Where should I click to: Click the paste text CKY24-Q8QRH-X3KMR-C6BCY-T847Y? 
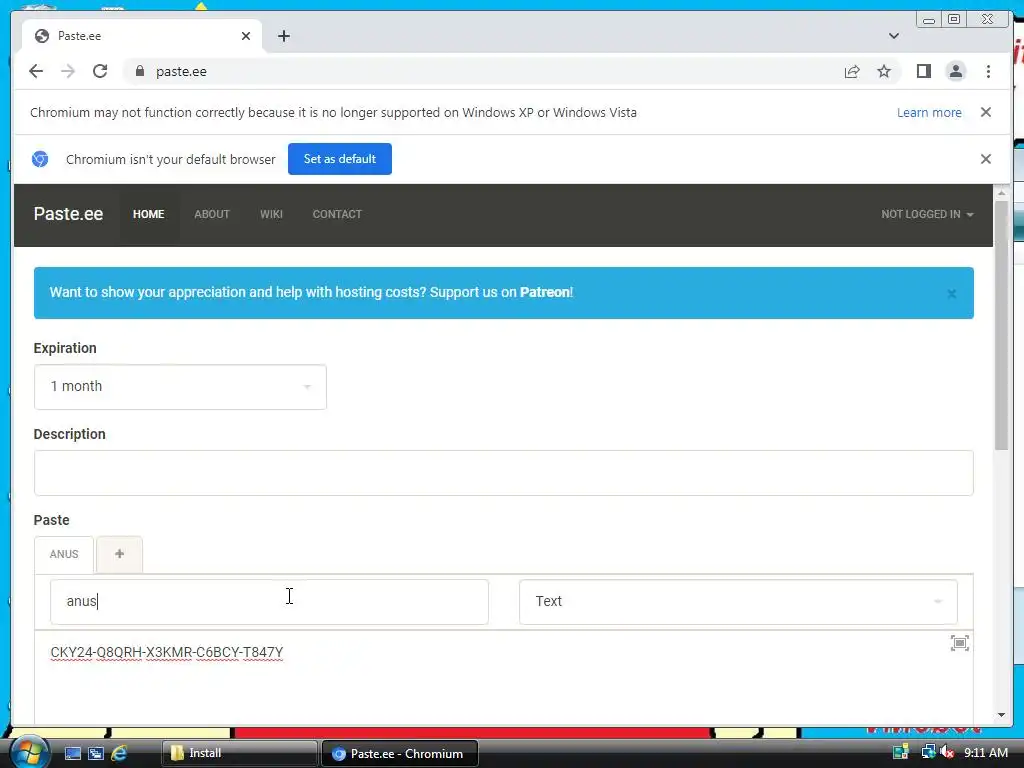167,652
